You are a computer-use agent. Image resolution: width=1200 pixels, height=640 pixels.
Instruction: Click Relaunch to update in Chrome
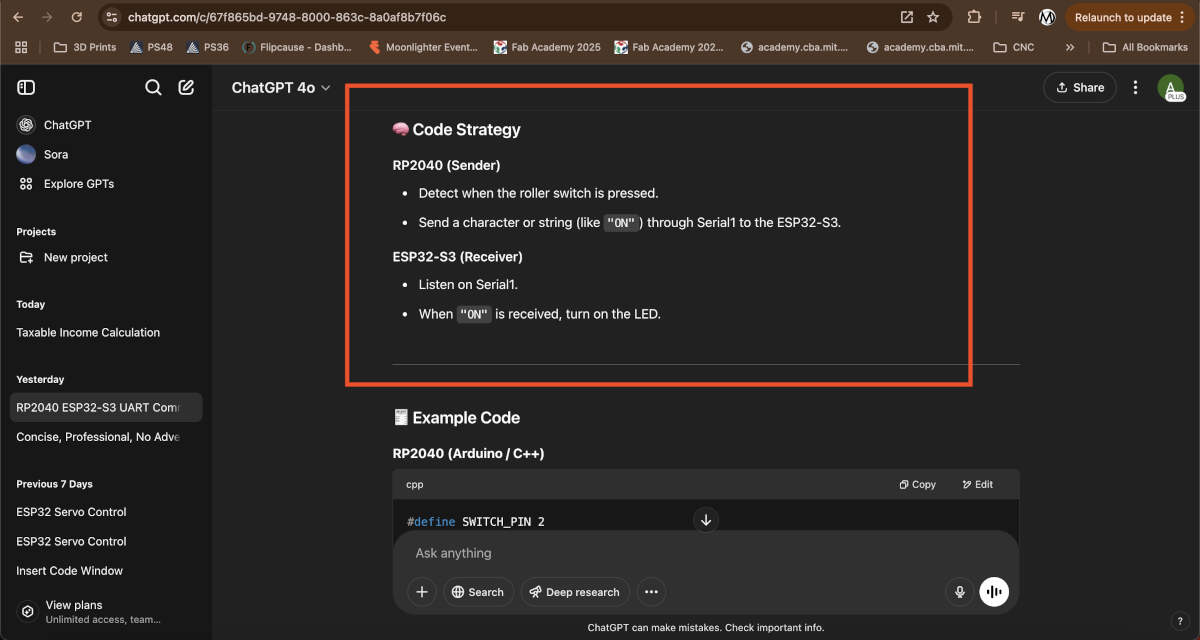pyautogui.click(x=1129, y=17)
